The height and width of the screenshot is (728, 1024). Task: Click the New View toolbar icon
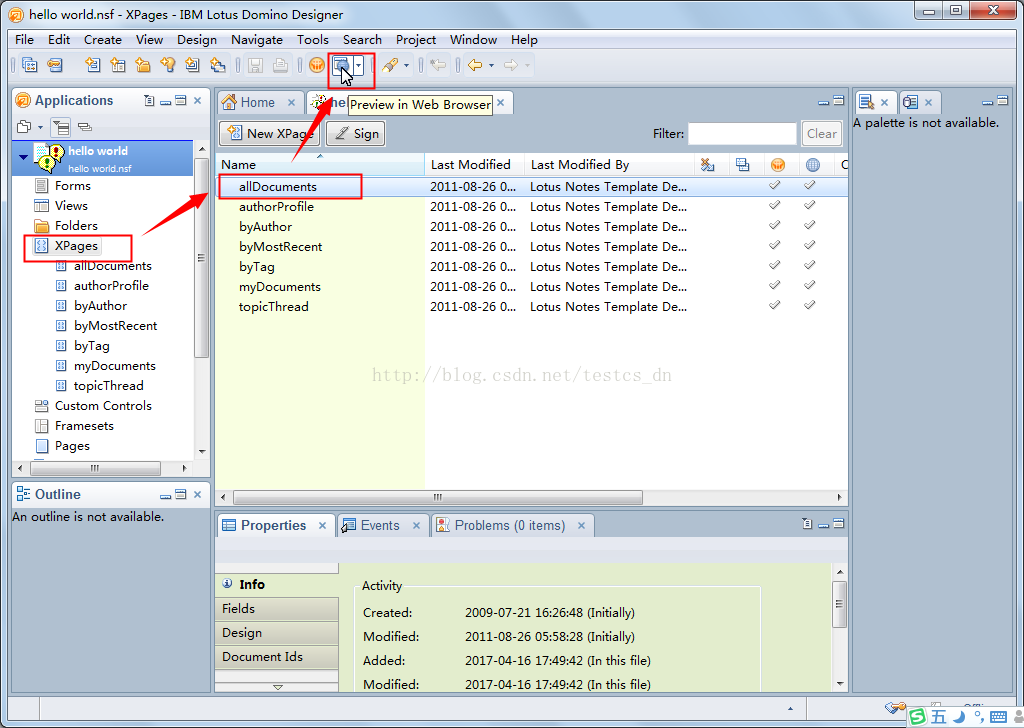tap(118, 65)
